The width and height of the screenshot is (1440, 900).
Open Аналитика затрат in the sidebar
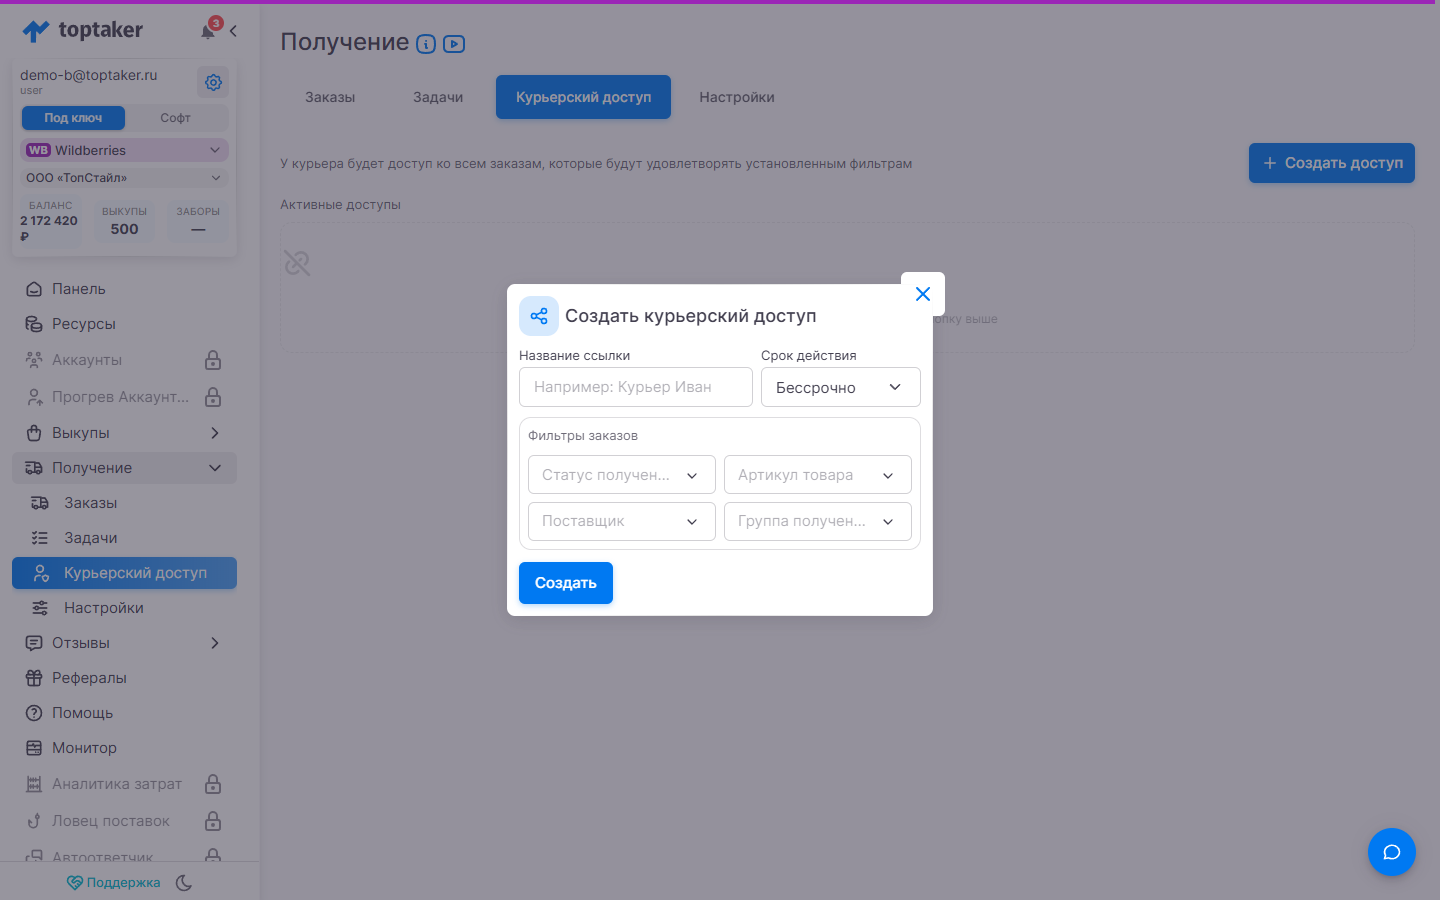click(x=117, y=784)
